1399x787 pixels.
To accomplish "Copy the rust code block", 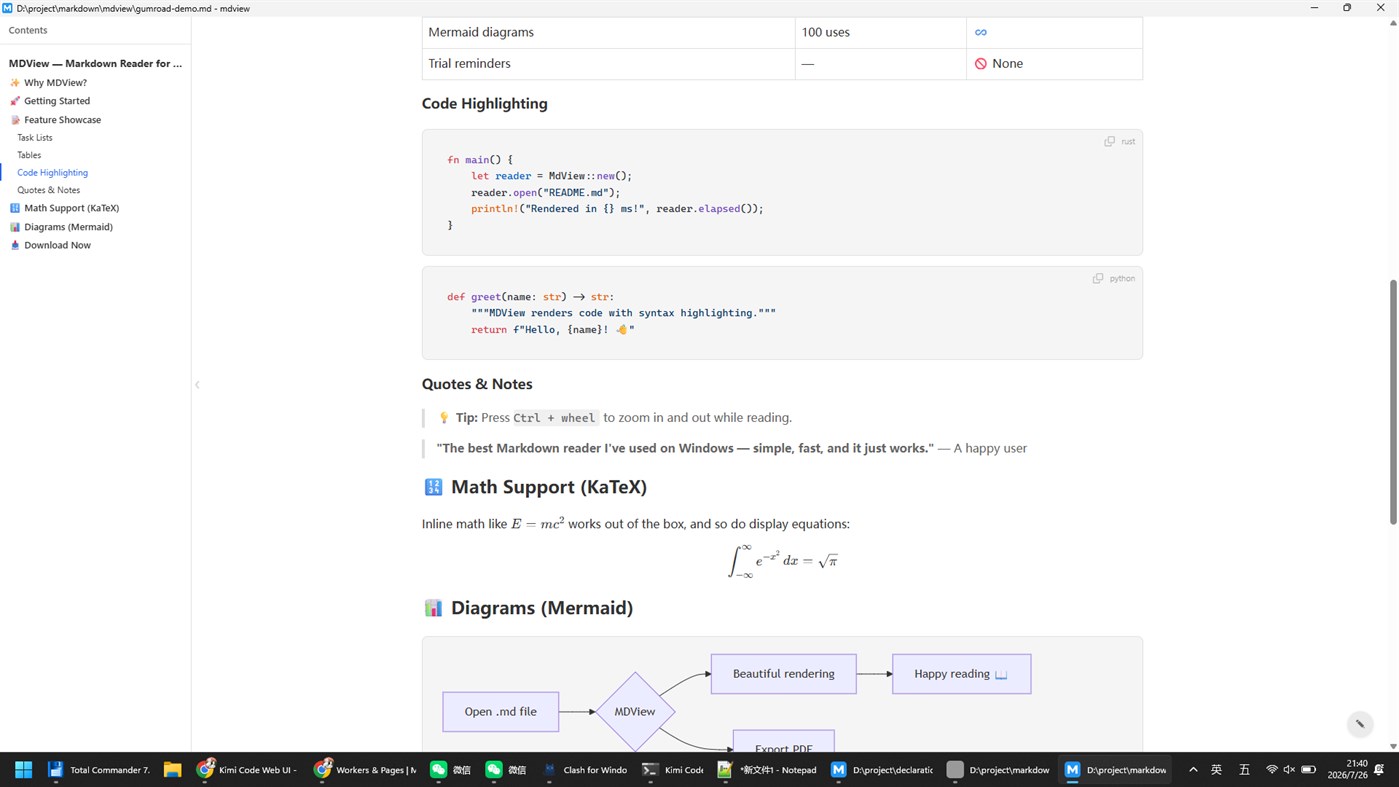I will [x=1109, y=141].
